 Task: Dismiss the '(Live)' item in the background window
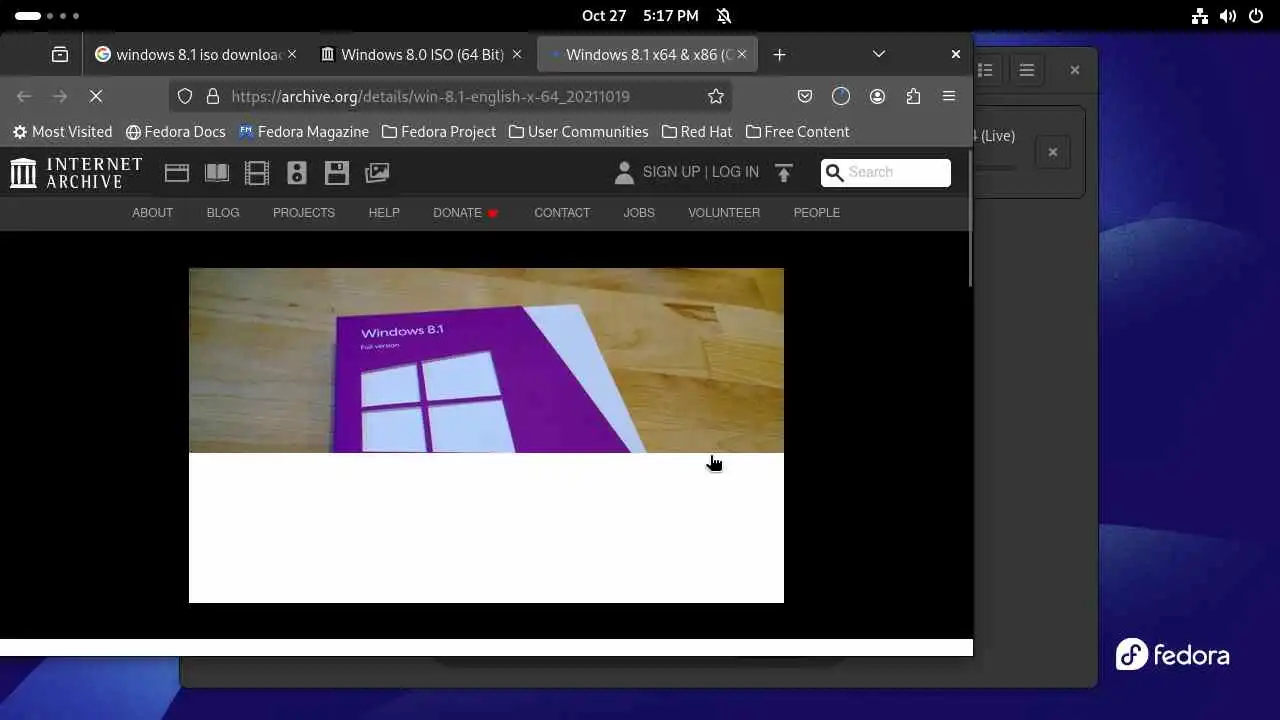[x=1052, y=152]
